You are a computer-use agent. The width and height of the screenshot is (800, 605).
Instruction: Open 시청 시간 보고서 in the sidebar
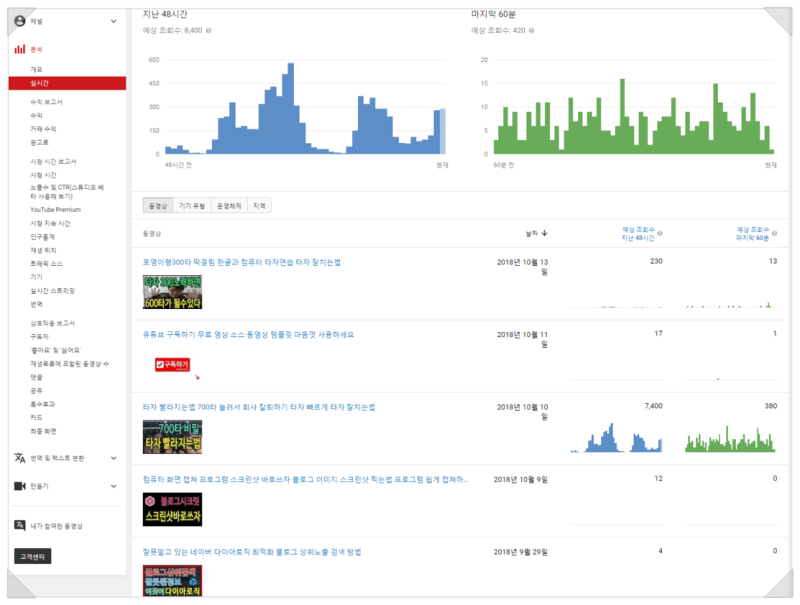[53, 162]
